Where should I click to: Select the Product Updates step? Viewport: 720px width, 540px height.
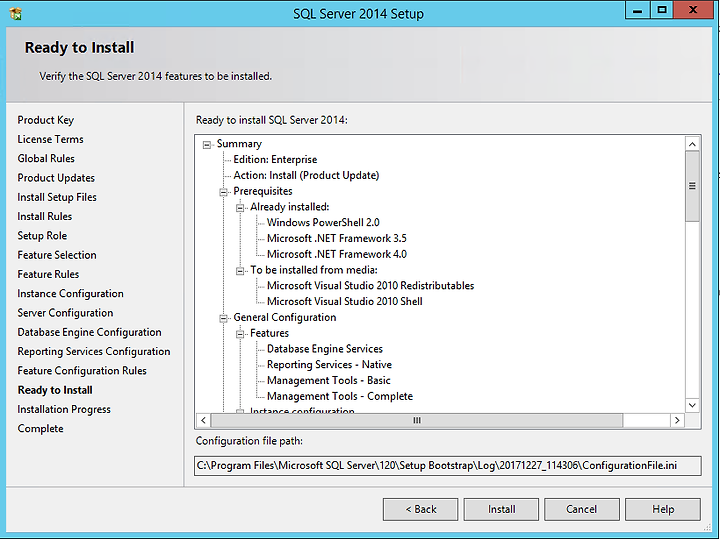point(56,178)
